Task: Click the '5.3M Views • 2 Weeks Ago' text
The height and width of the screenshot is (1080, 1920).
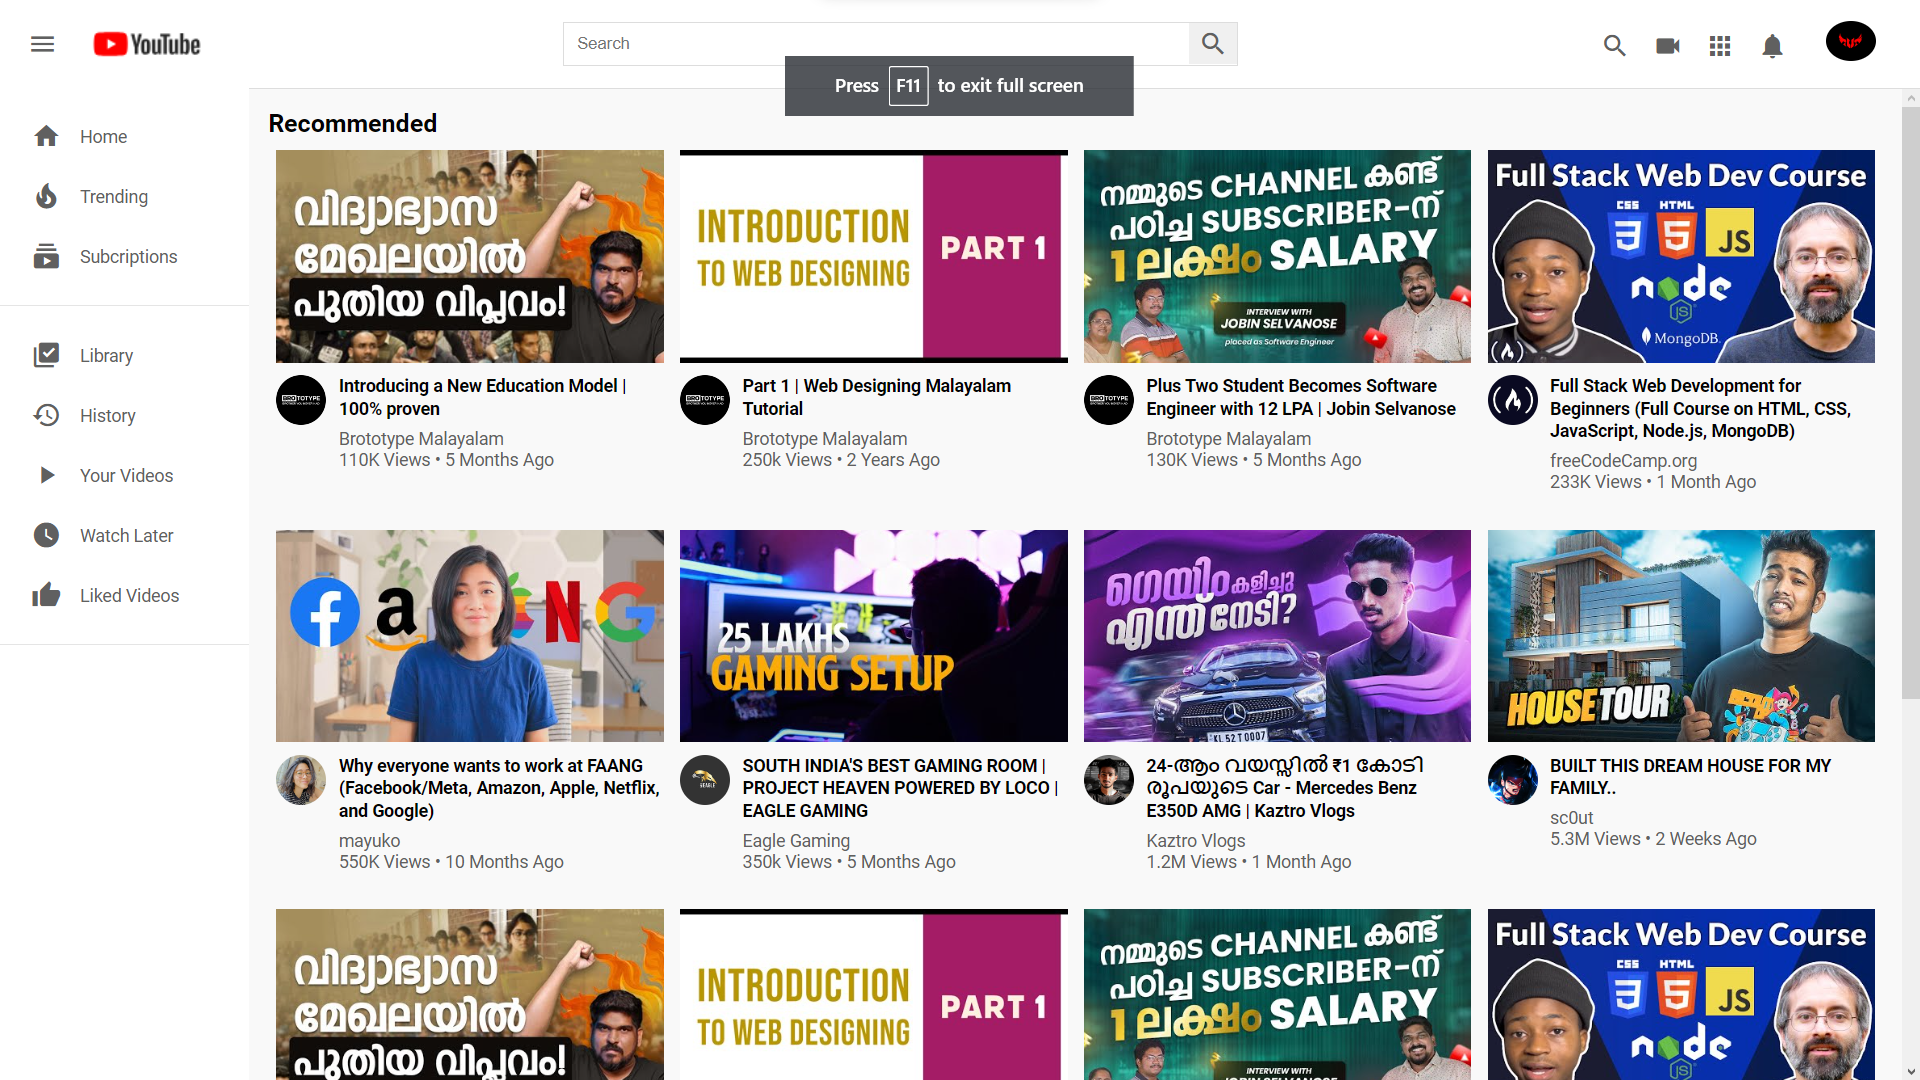Action: [1653, 839]
